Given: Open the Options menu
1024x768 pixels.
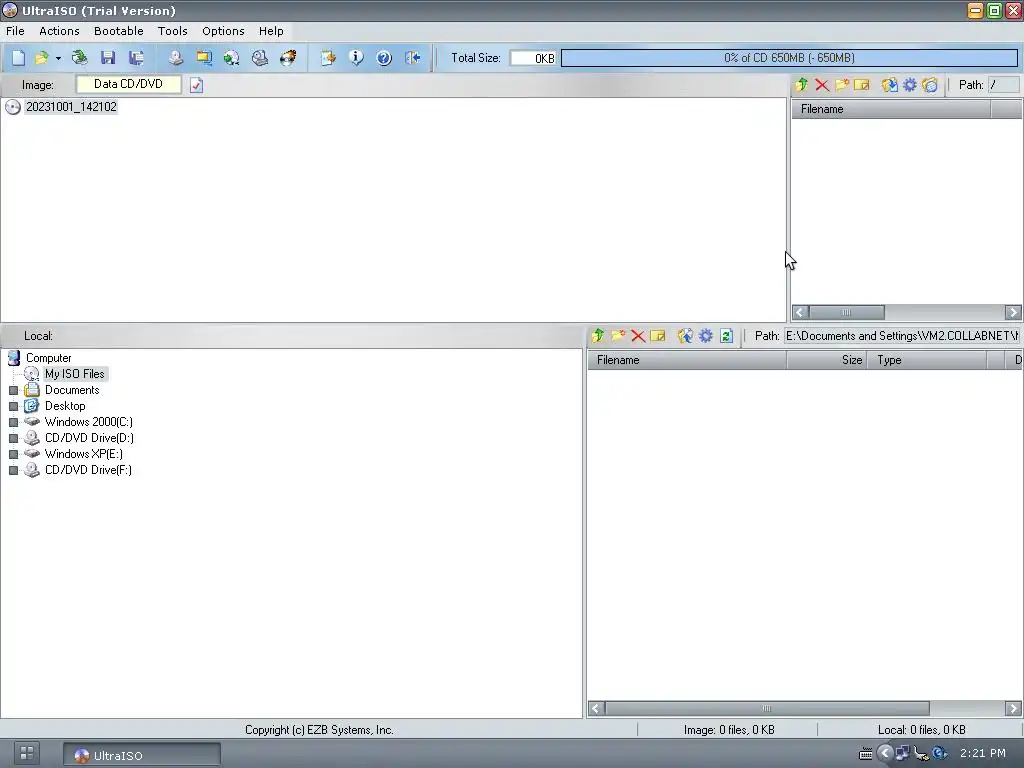Looking at the screenshot, I should (x=223, y=31).
